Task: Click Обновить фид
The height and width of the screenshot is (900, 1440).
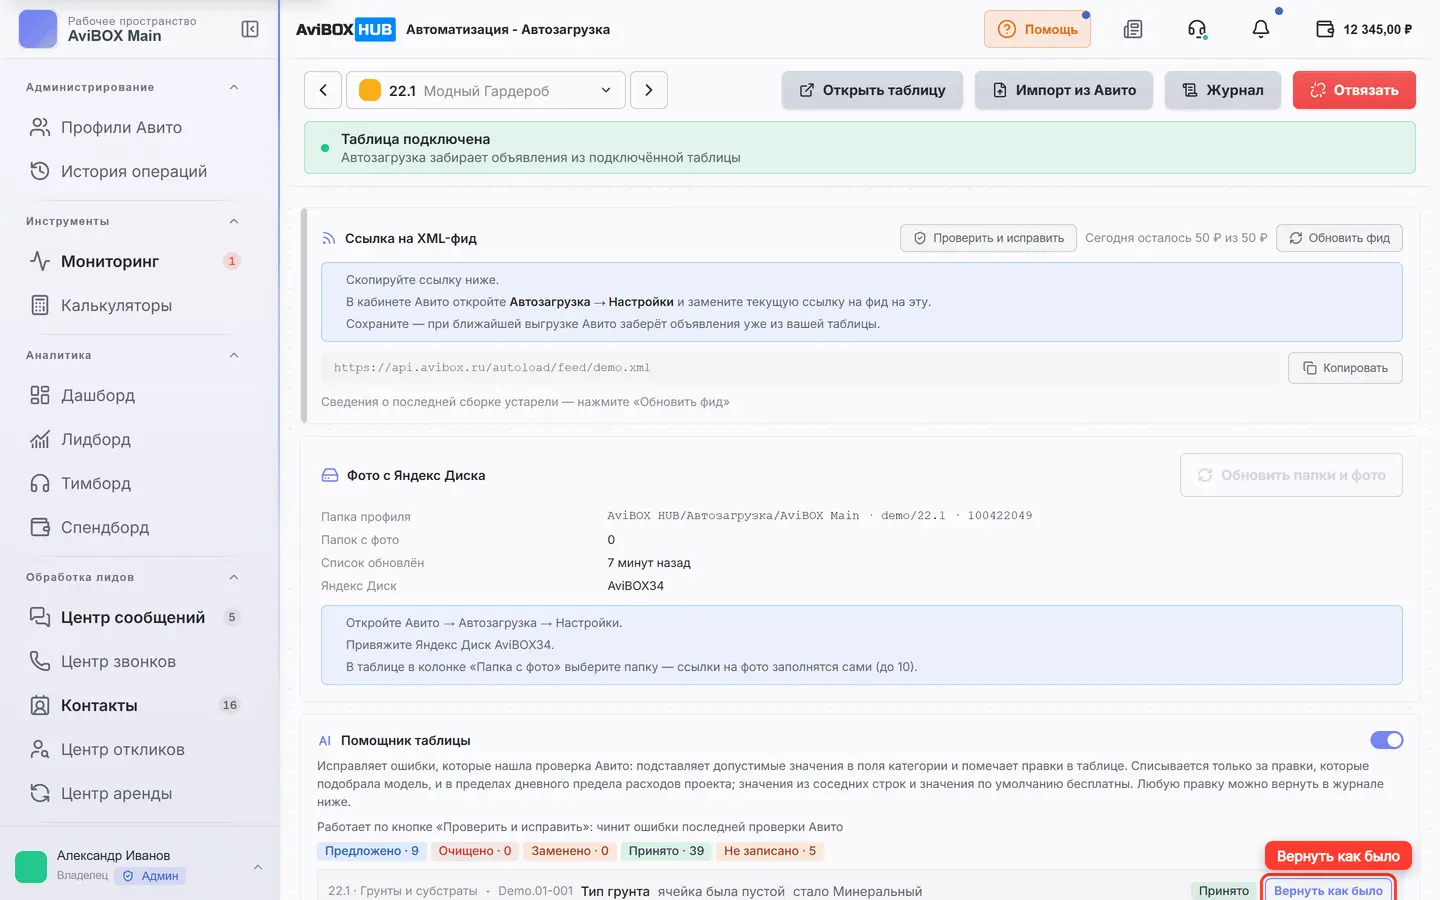Action: [x=1340, y=238]
